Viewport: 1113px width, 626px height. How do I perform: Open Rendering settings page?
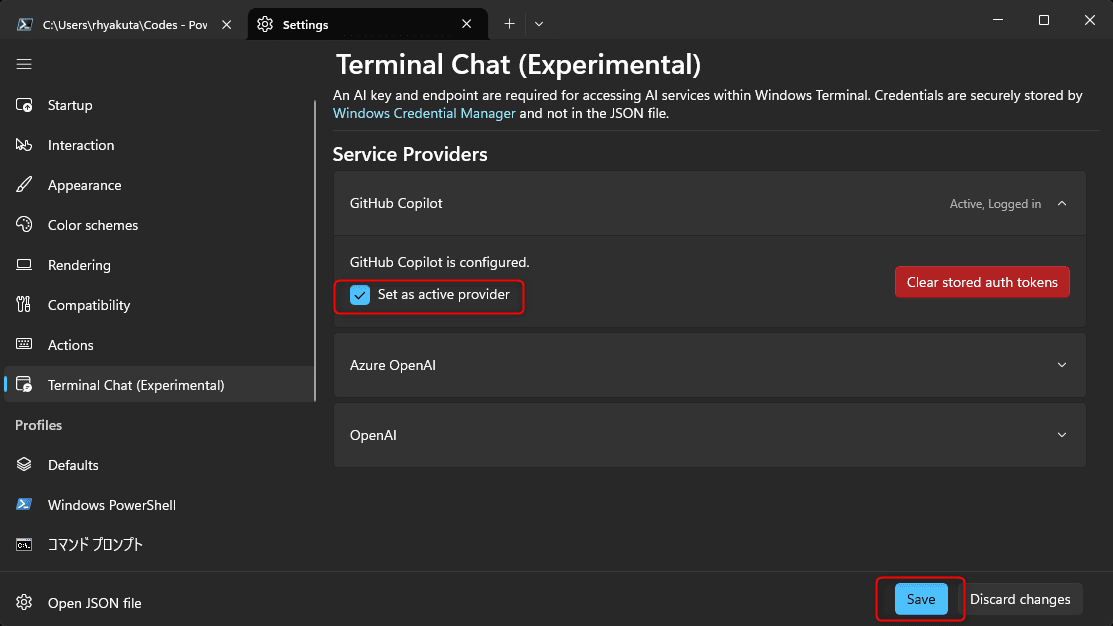click(x=159, y=265)
